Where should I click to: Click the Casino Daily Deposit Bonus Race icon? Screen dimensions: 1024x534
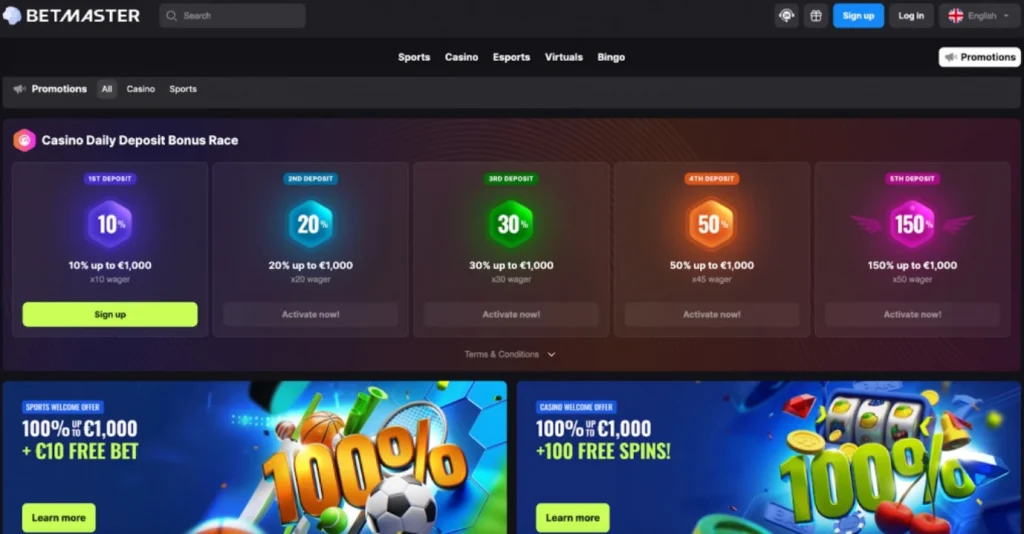pyautogui.click(x=24, y=140)
